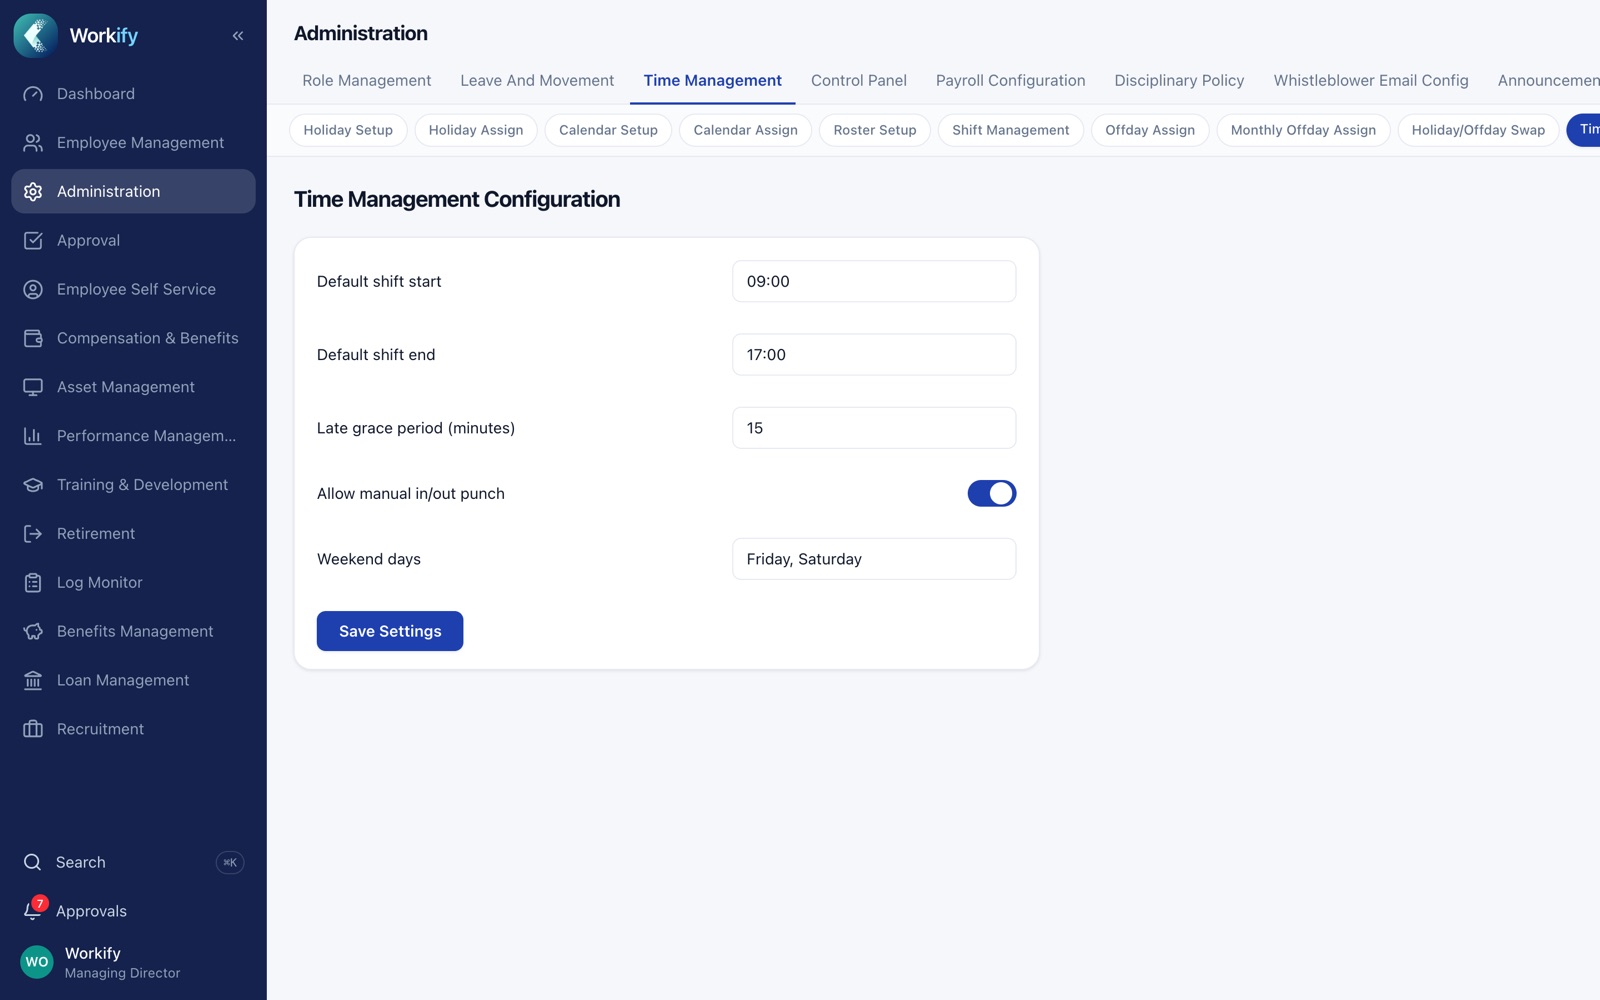Open Recruitment in the sidebar
Viewport: 1600px width, 1000px height.
coord(133,729)
